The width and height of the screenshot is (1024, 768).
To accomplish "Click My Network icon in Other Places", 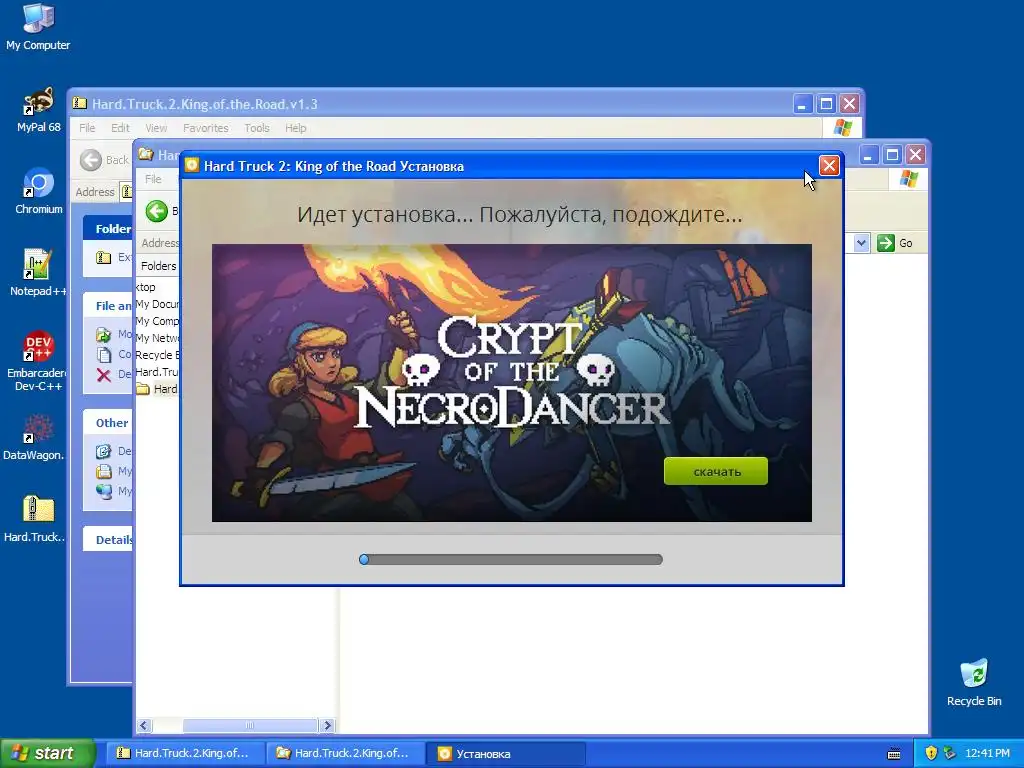I will pos(104,491).
